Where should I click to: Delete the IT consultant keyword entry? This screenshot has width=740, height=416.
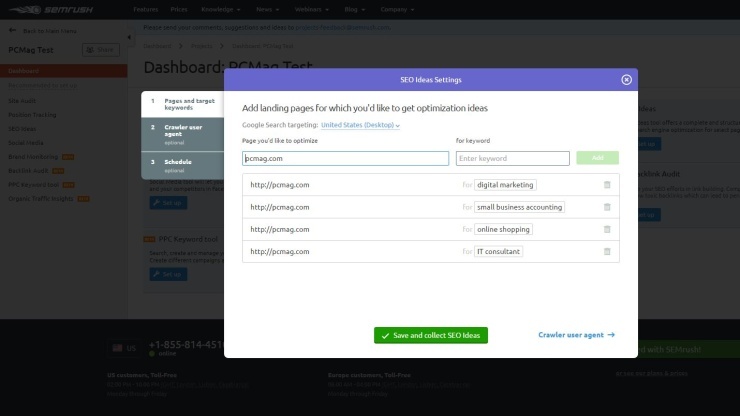pyautogui.click(x=607, y=251)
